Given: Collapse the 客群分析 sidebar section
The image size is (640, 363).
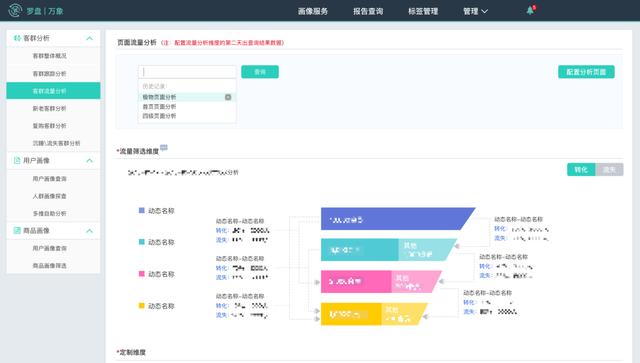Looking at the screenshot, I should coord(89,38).
